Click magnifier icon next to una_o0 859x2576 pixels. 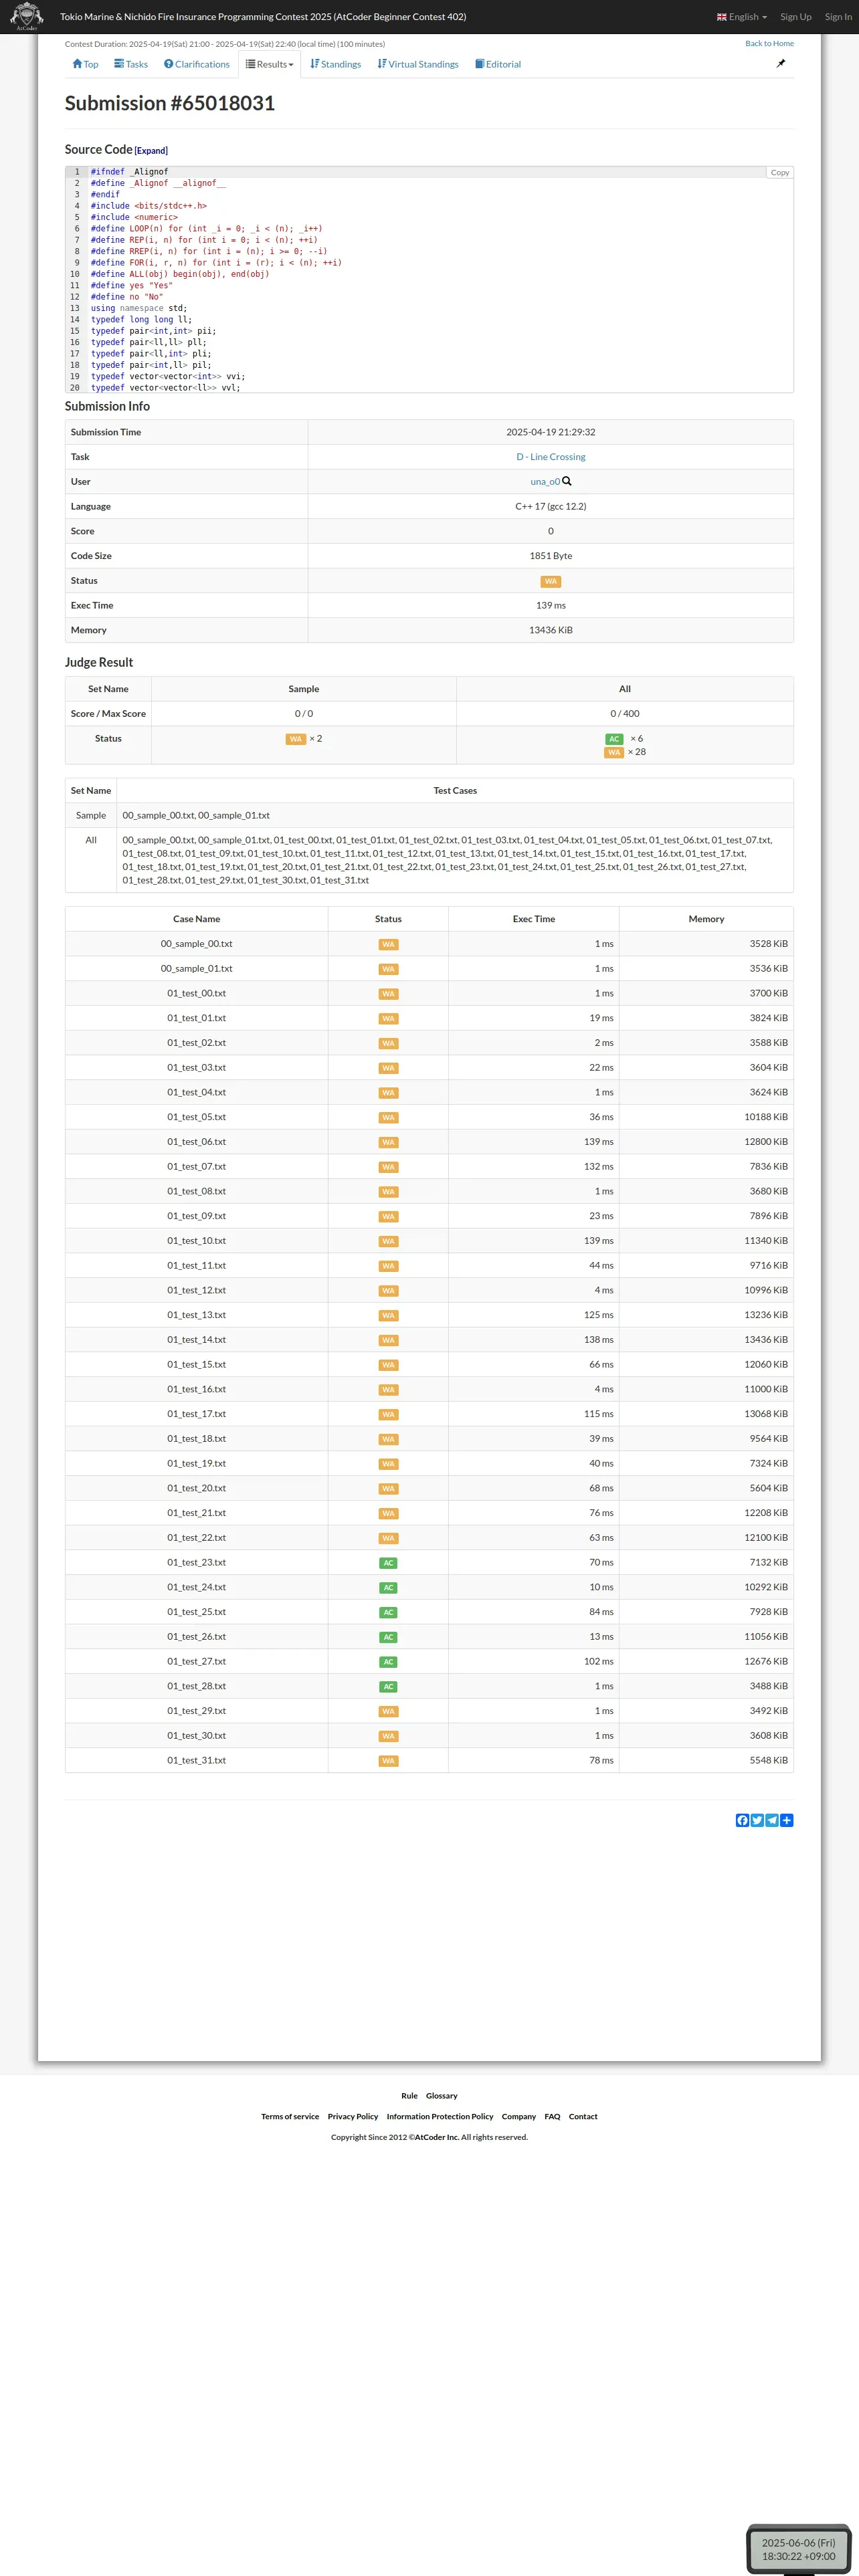coord(567,481)
